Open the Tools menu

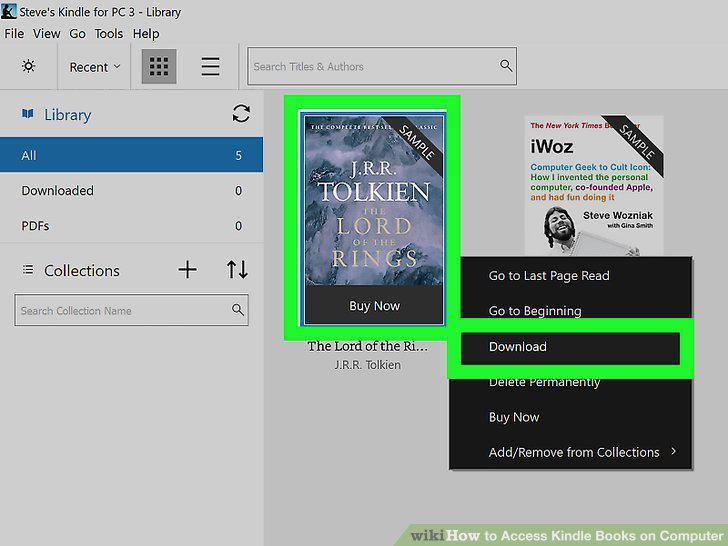pyautogui.click(x=109, y=34)
